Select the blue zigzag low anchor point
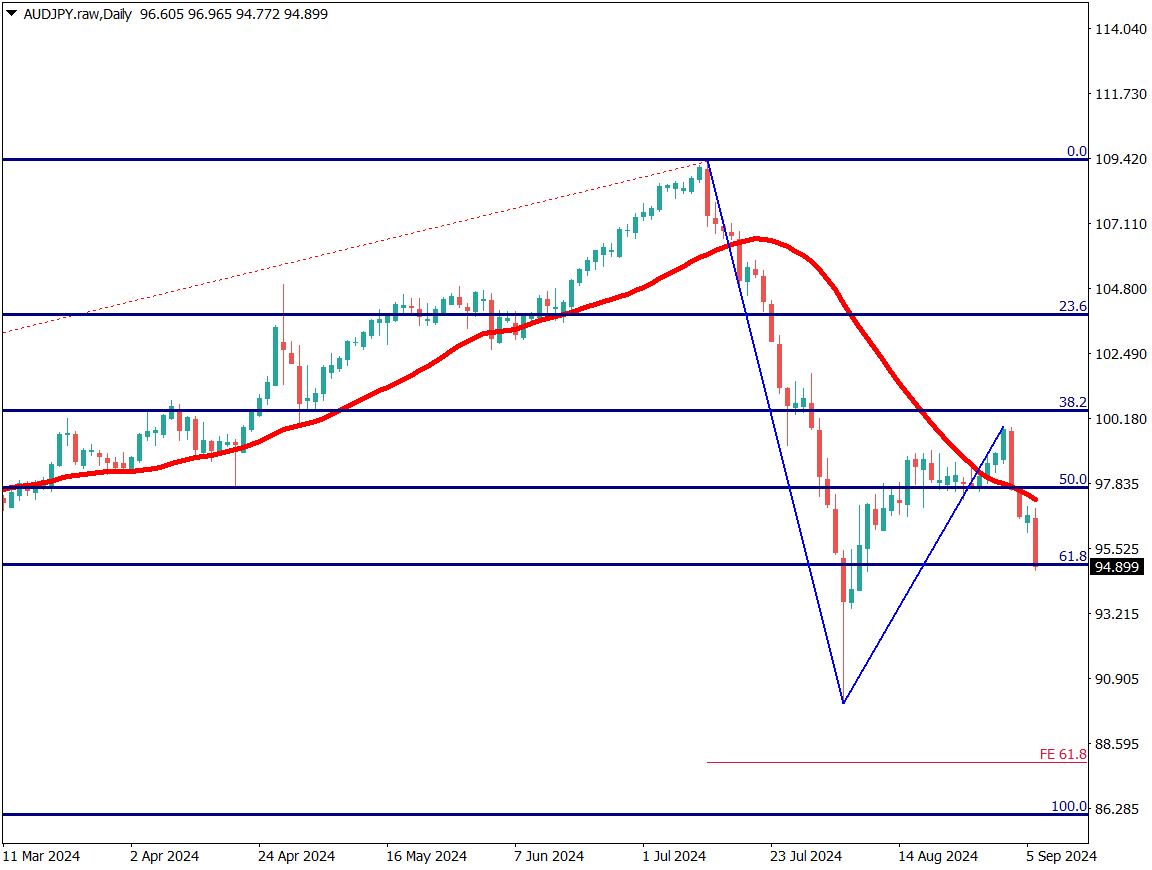The width and height of the screenshot is (1152, 870). pos(843,703)
